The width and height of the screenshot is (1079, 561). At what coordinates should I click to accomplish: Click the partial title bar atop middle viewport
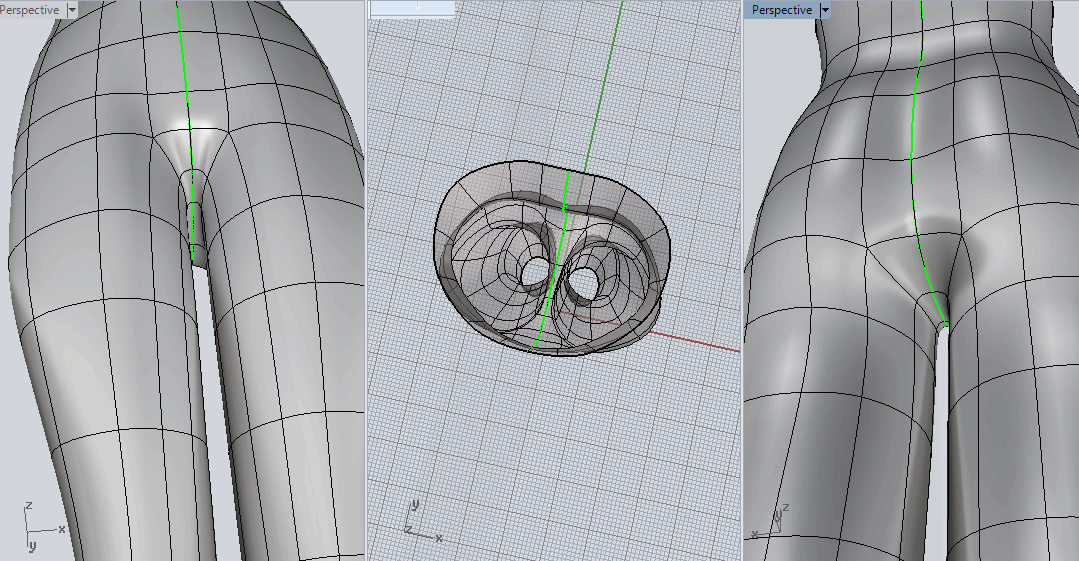[412, 8]
